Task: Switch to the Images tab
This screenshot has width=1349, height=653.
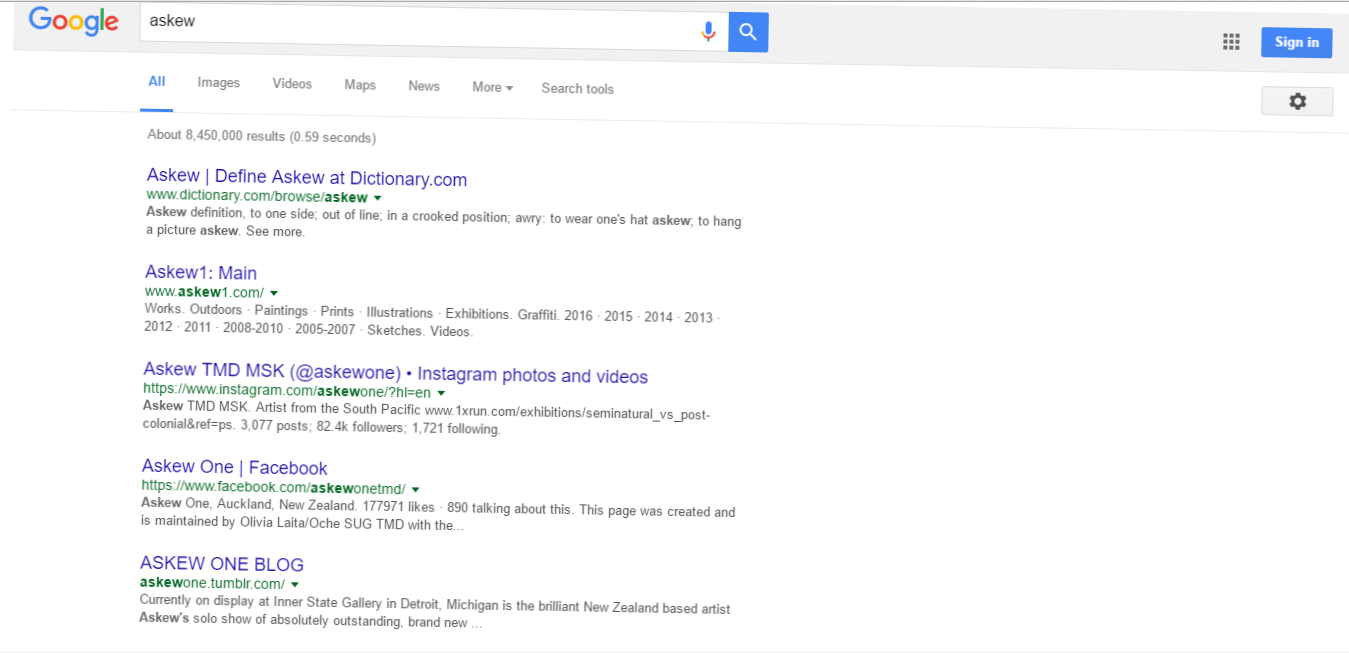Action: click(219, 83)
